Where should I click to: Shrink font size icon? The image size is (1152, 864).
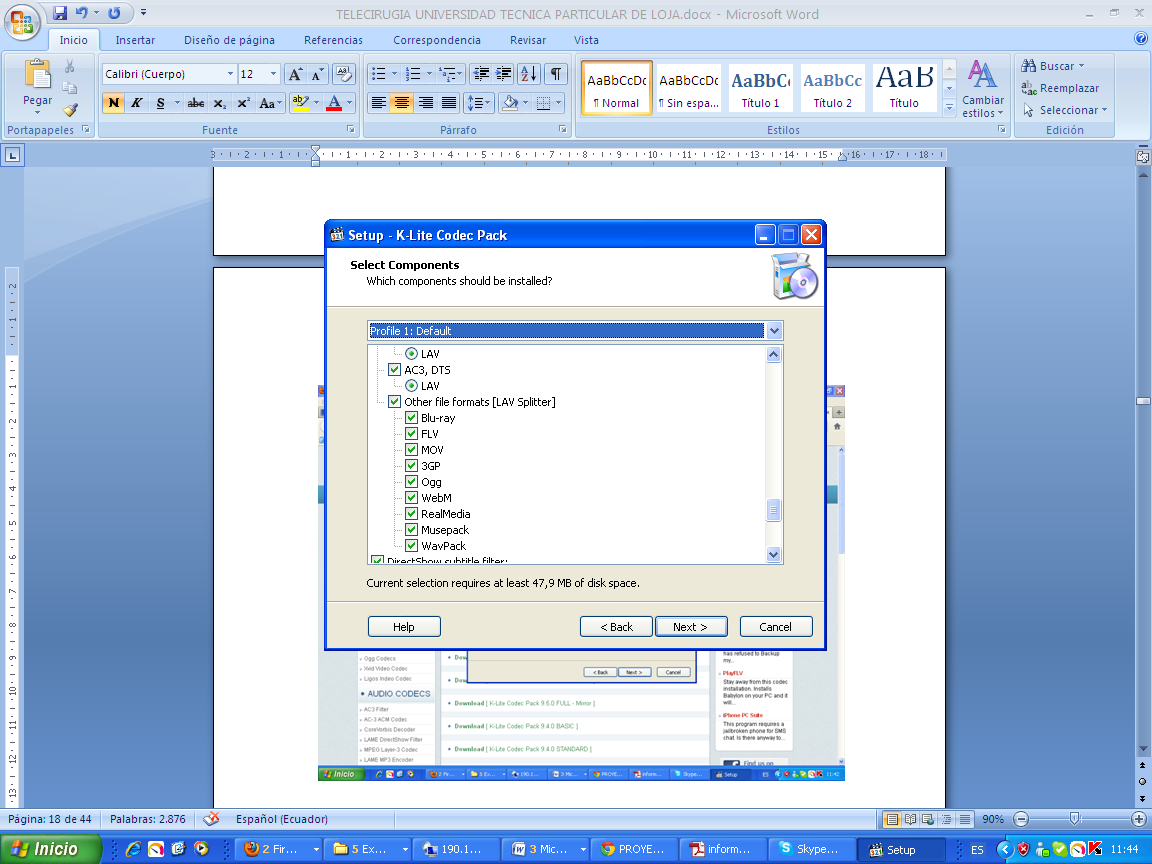click(317, 74)
